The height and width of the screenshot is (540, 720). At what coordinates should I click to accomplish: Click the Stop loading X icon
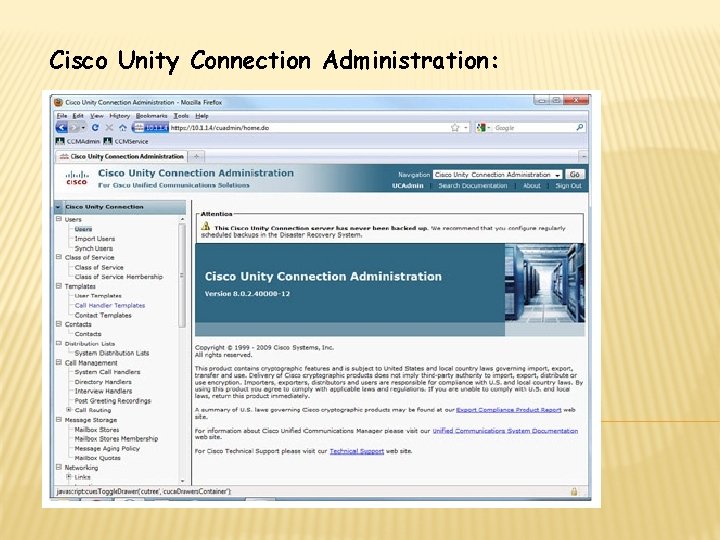(109, 128)
